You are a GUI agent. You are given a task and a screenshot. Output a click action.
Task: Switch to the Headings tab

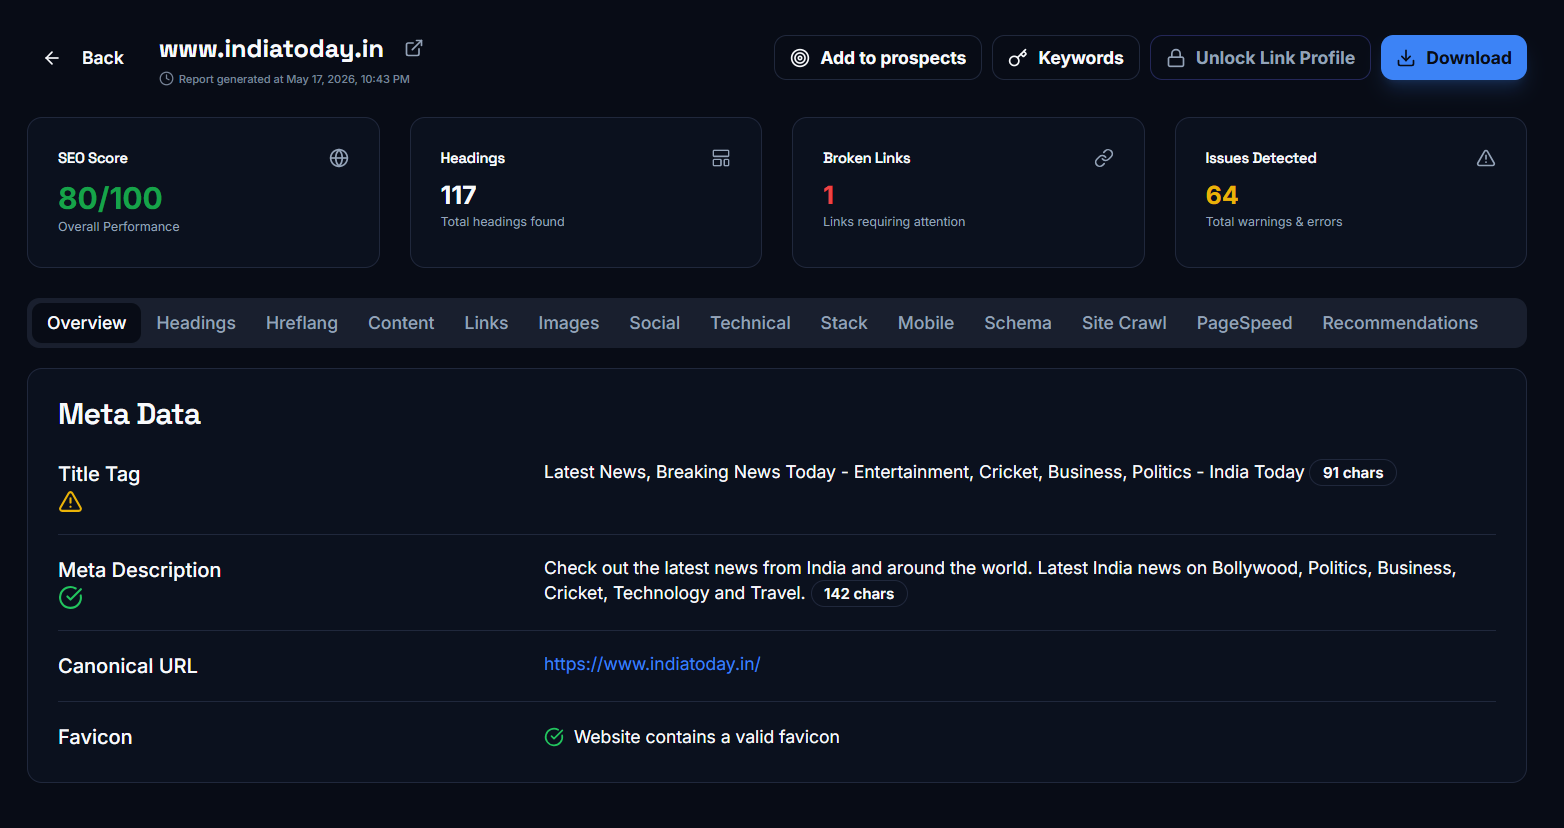point(196,323)
